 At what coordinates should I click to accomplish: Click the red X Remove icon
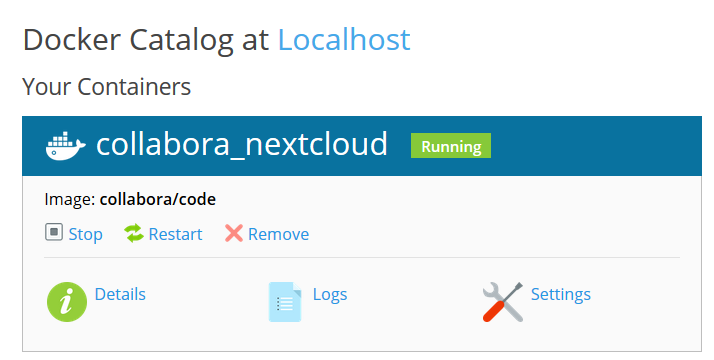[234, 233]
